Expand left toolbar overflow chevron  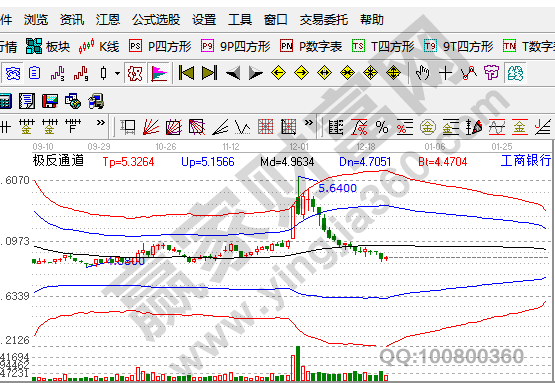point(101,123)
